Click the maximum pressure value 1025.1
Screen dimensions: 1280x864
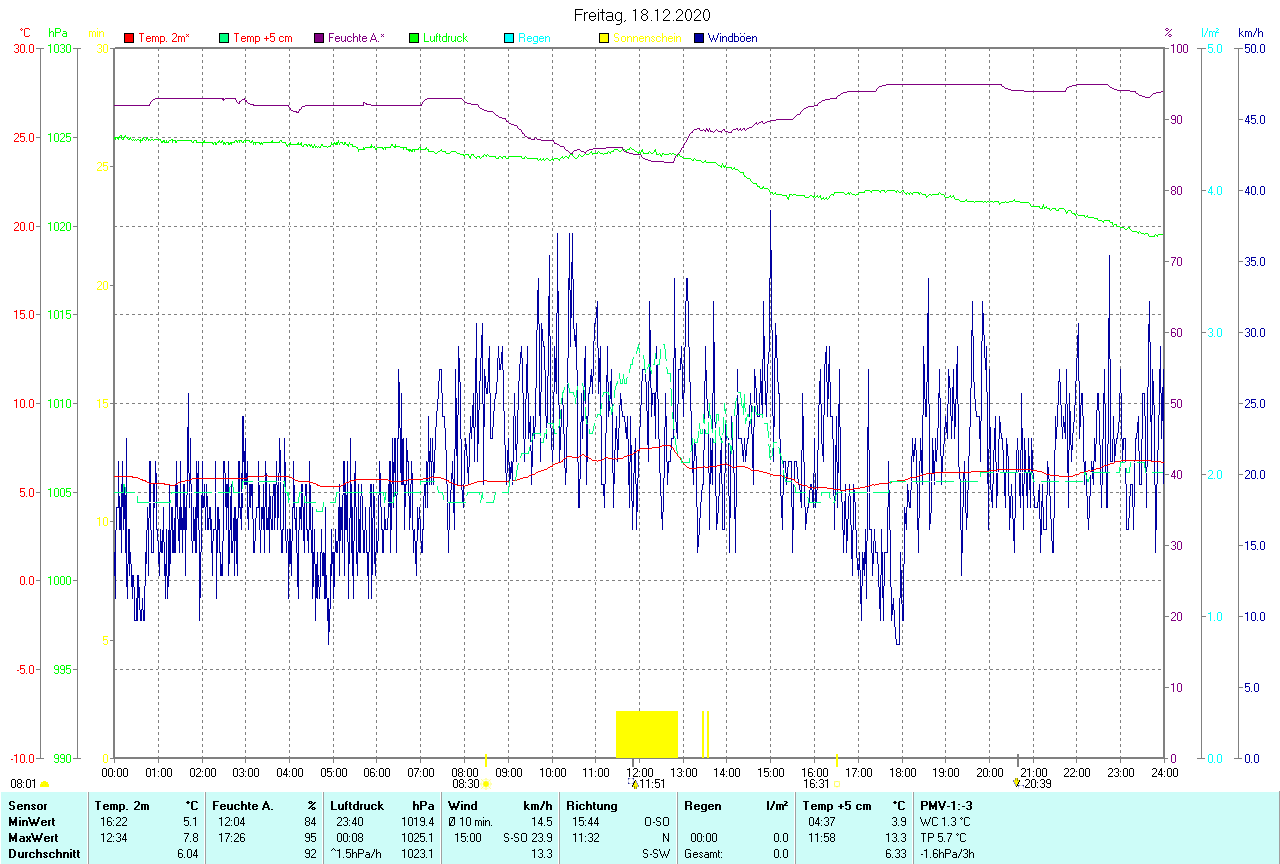(x=418, y=838)
